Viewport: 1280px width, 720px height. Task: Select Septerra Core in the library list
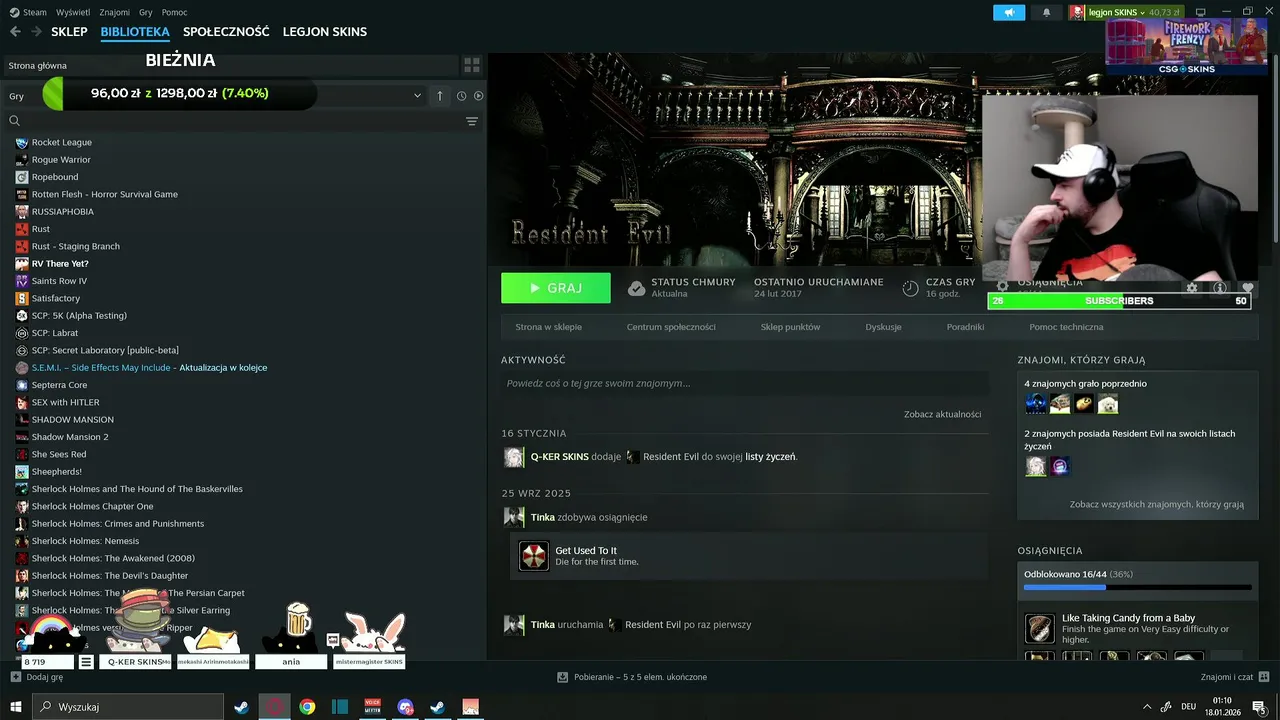(x=59, y=385)
